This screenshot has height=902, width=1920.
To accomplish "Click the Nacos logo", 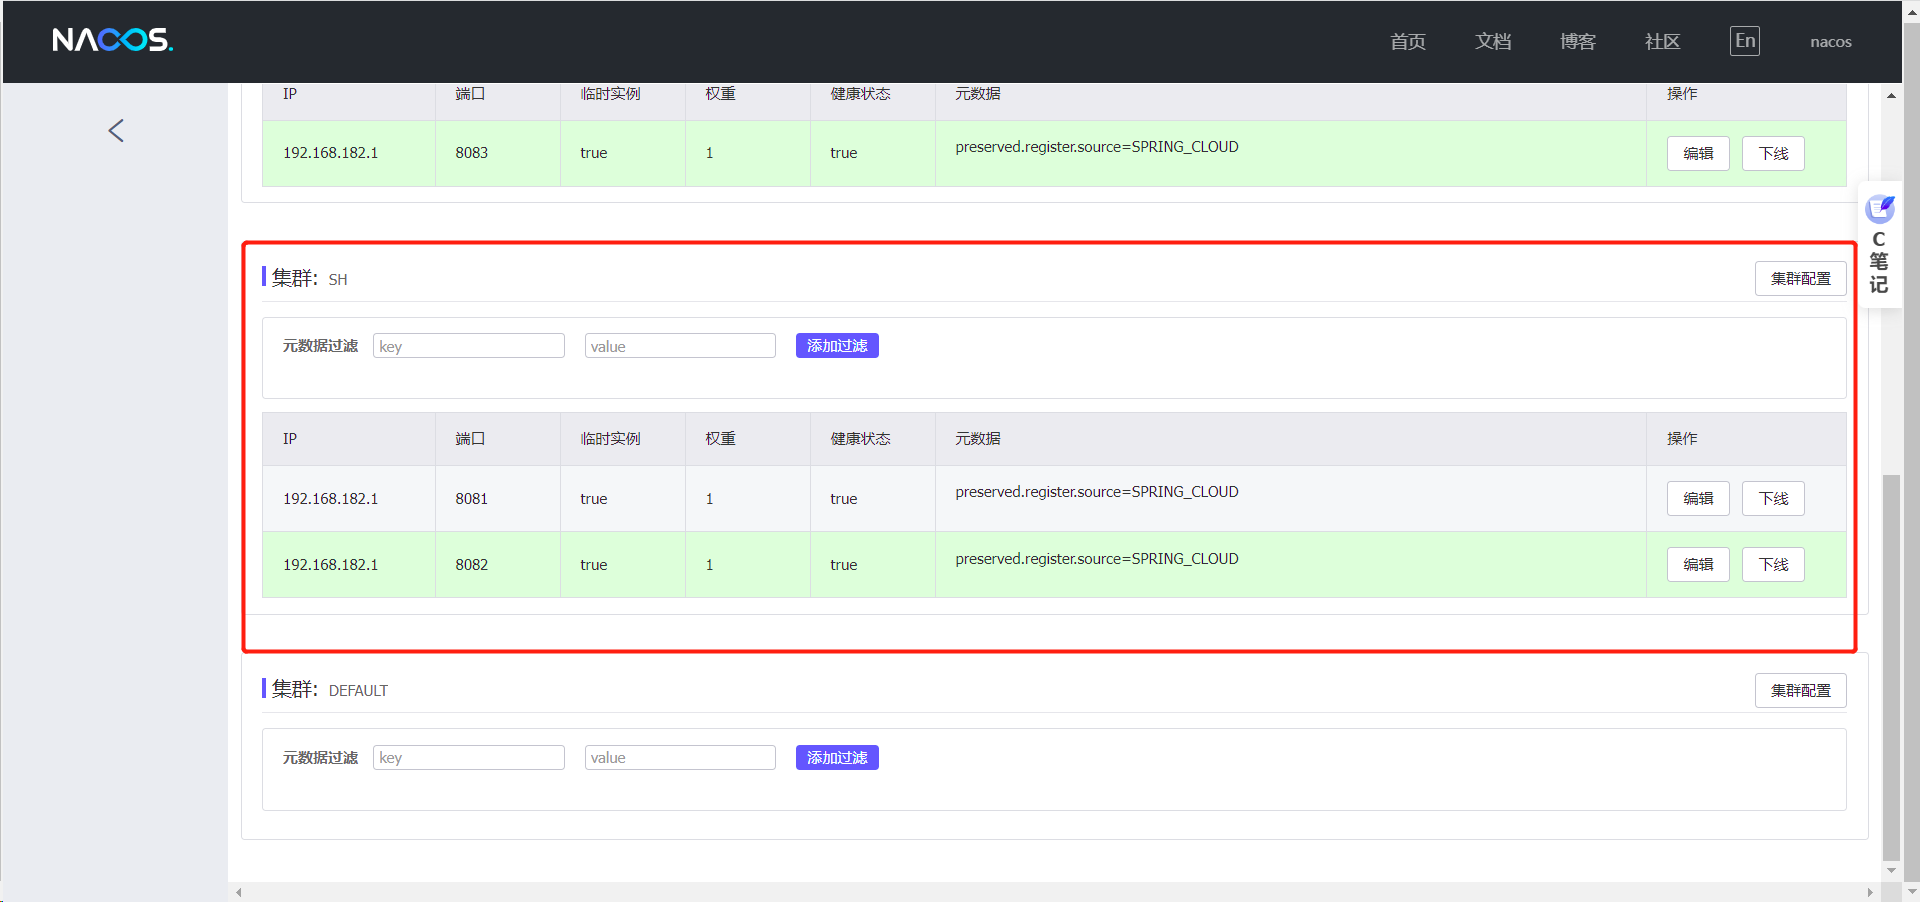I will pyautogui.click(x=113, y=40).
